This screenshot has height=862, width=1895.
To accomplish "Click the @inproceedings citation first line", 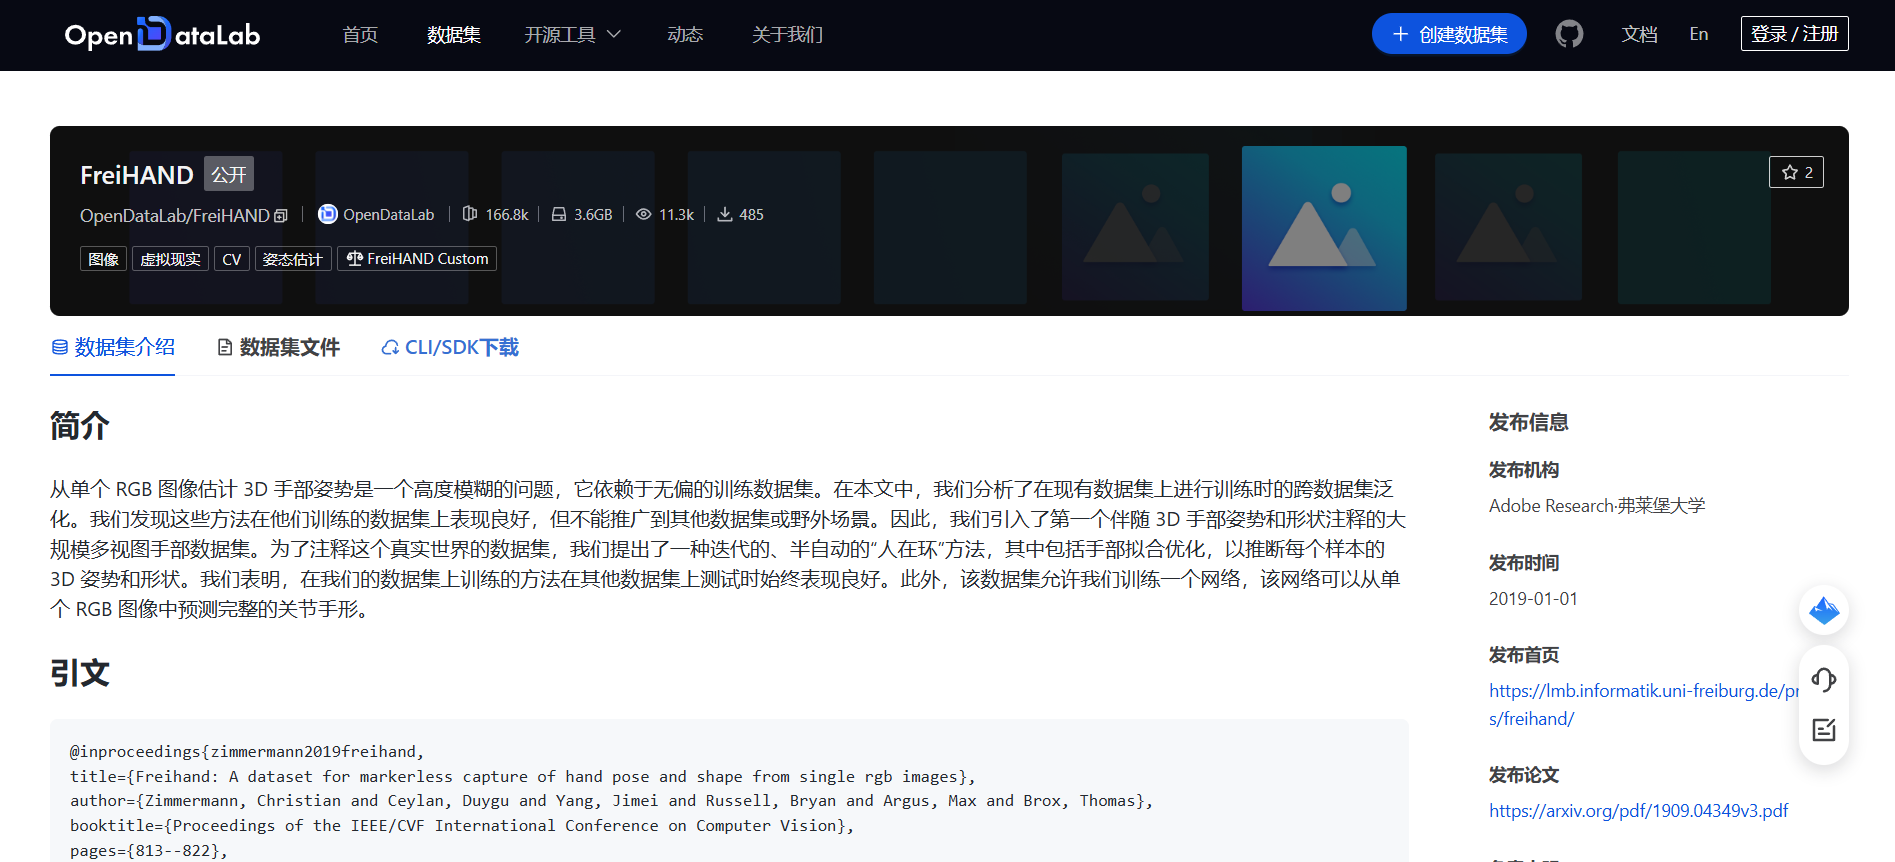I will point(247,752).
